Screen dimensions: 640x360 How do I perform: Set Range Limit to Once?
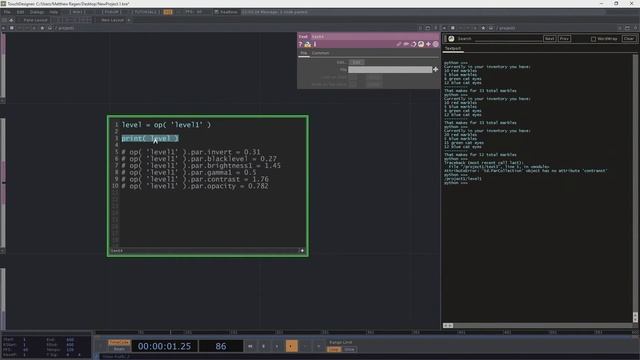point(349,349)
